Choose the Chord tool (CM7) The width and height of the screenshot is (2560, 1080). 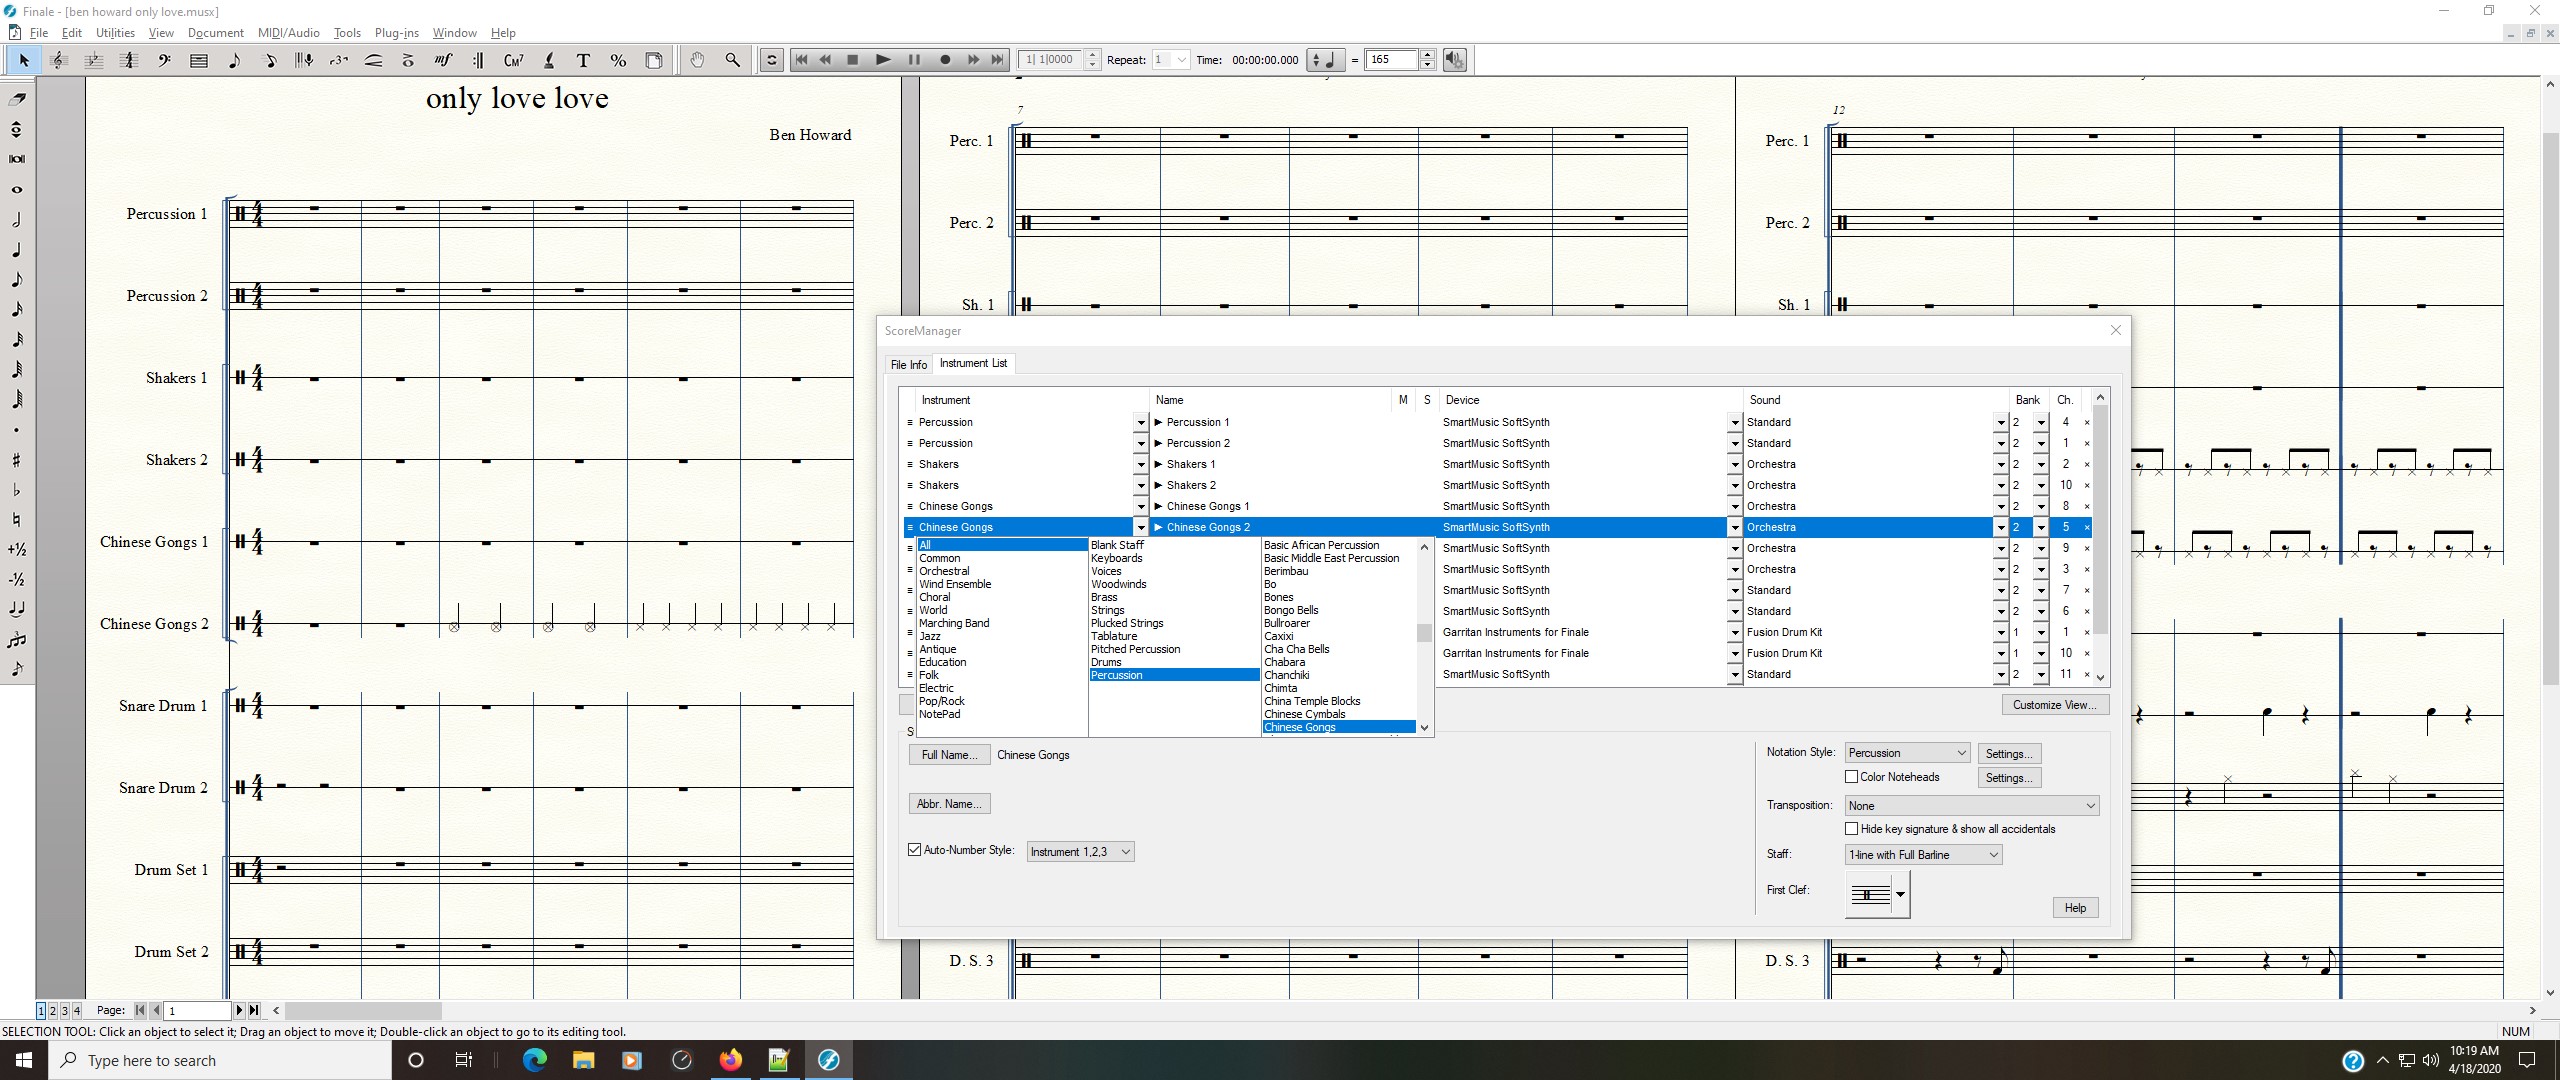513,61
